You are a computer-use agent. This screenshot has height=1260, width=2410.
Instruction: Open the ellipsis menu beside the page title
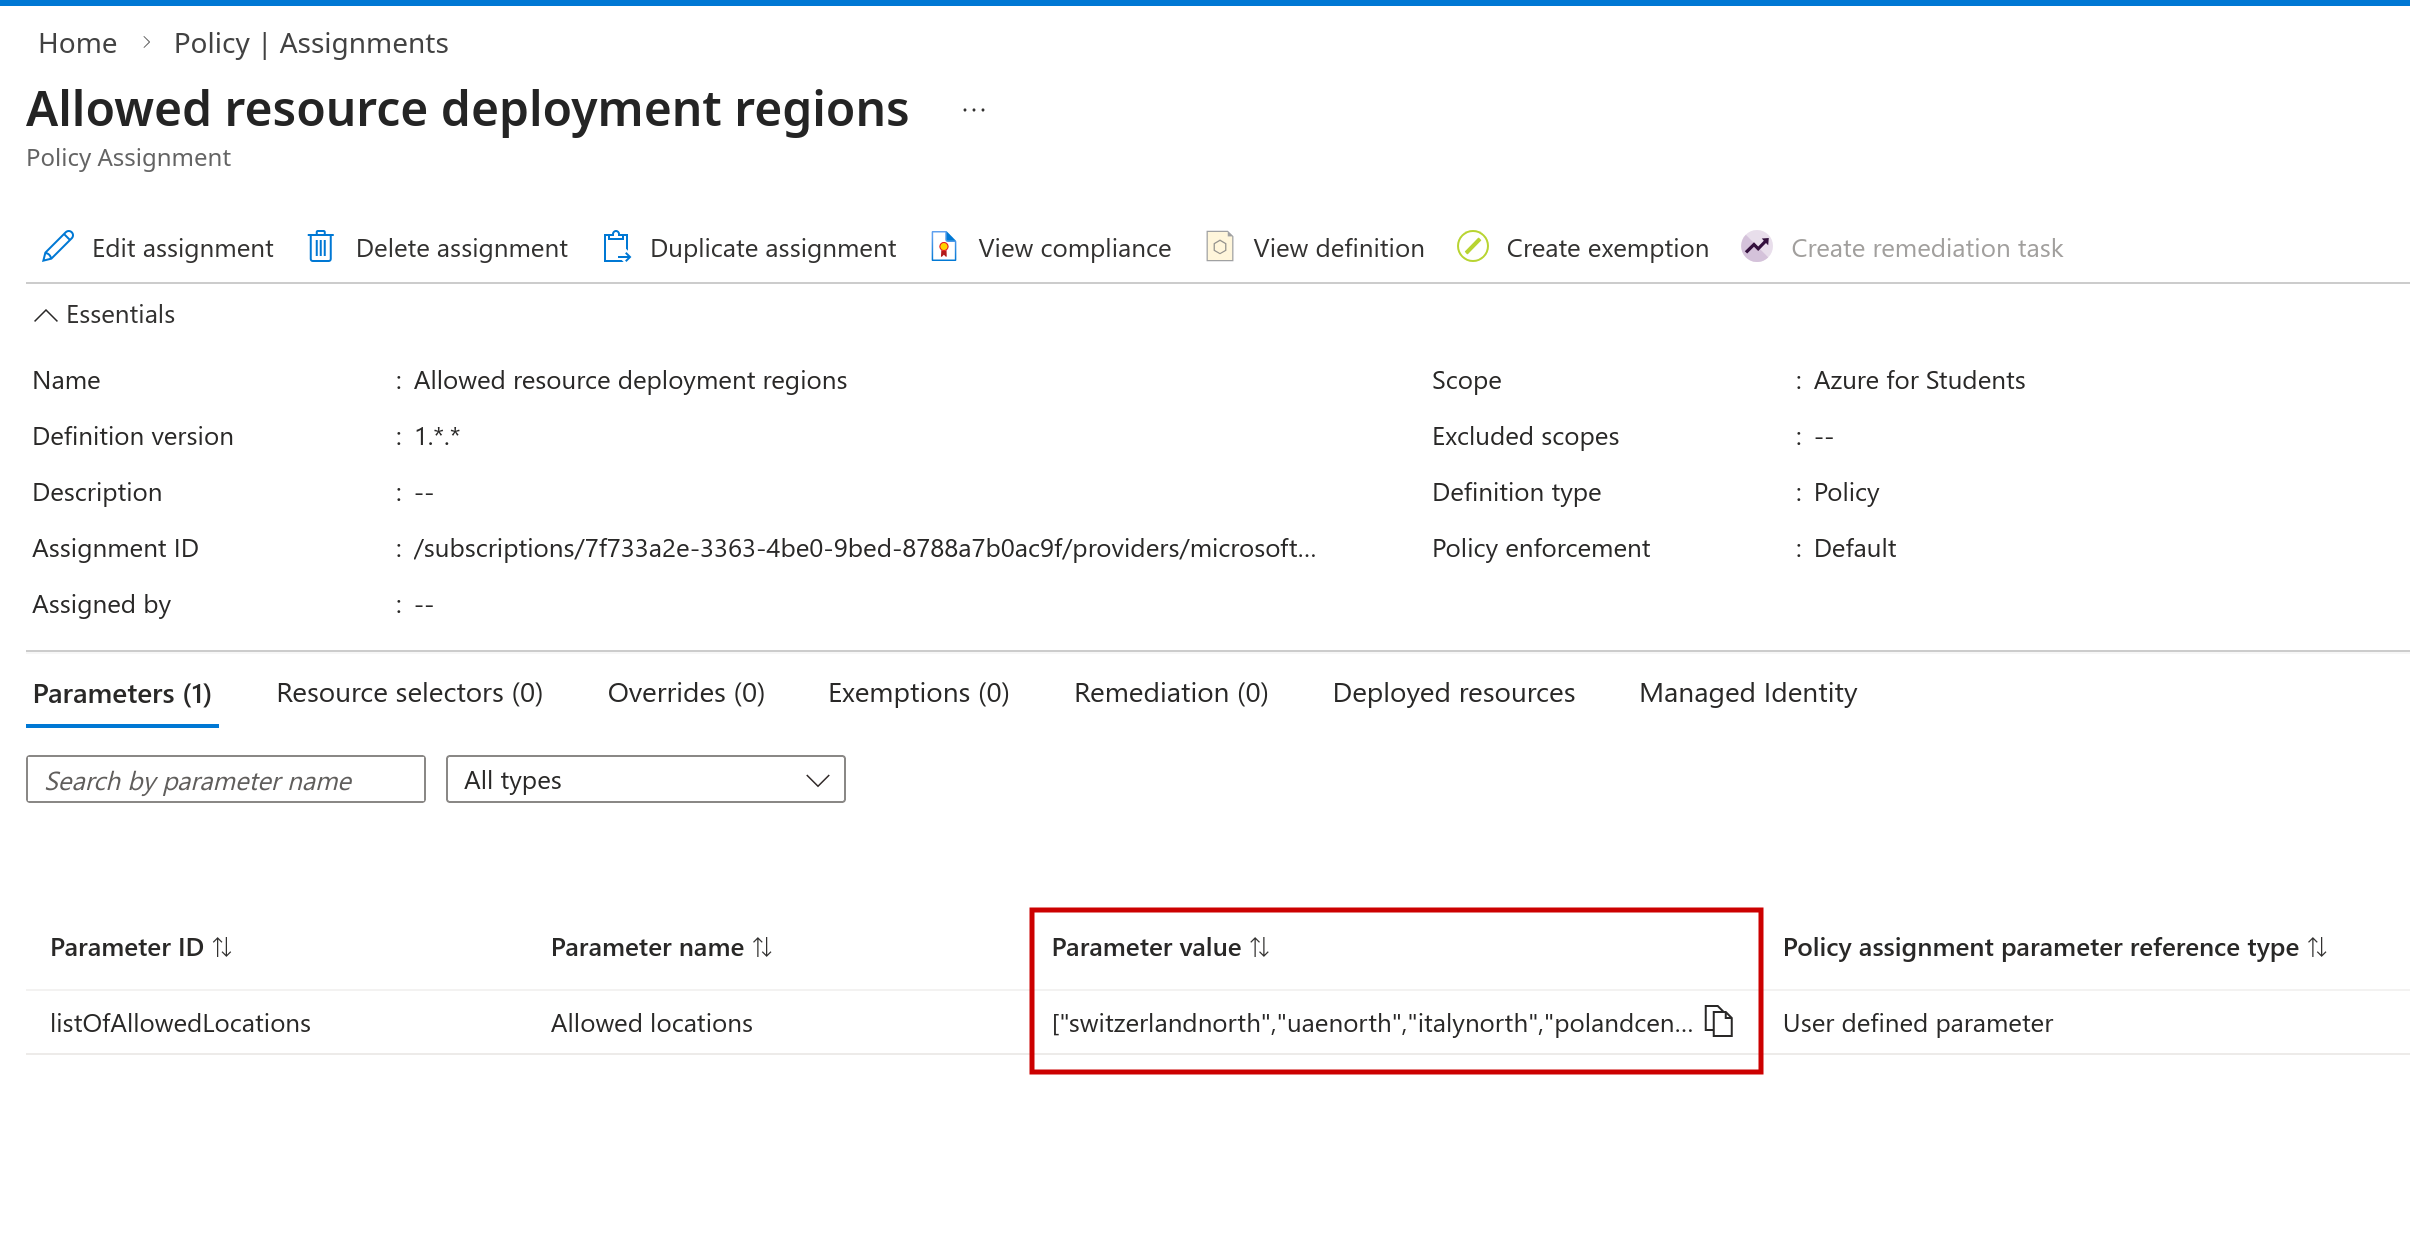click(x=972, y=109)
